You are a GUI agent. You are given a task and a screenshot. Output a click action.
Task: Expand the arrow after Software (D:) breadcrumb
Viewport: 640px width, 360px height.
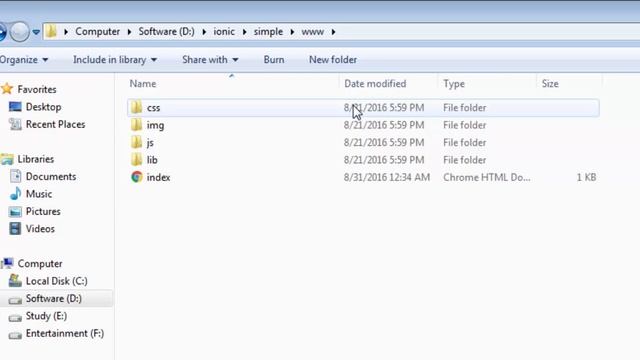coord(204,32)
